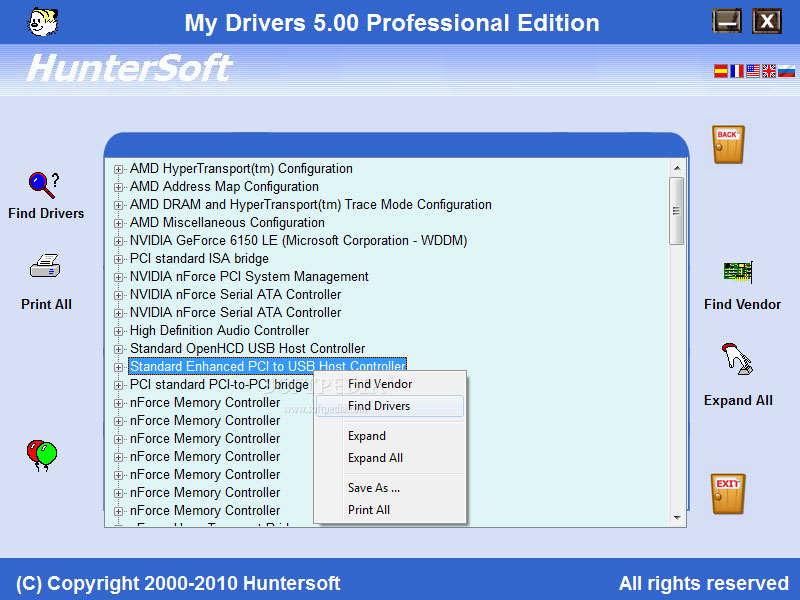
Task: Choose Find Drivers from context menu
Action: click(390, 406)
